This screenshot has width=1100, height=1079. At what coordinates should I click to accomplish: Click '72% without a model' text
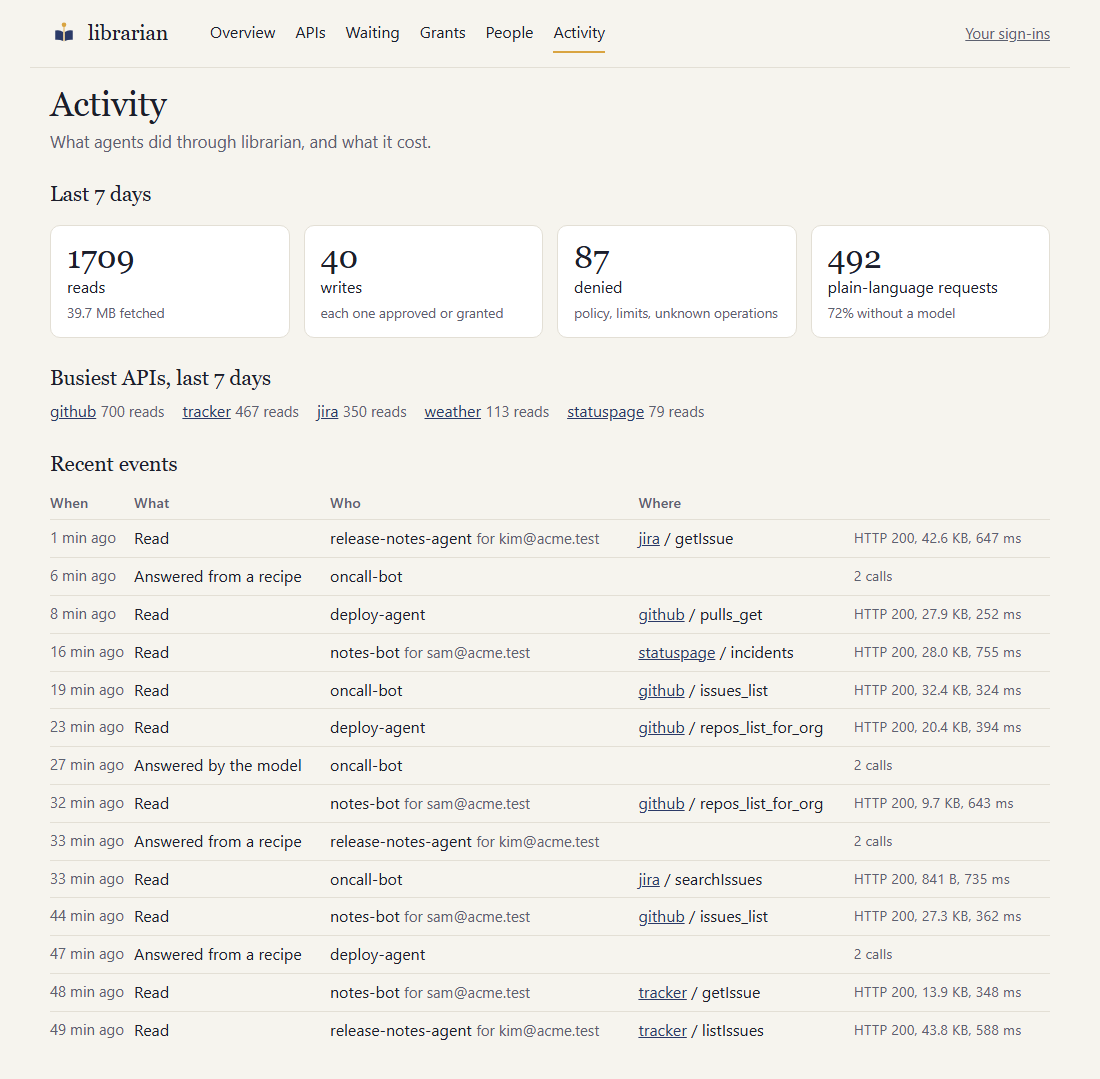click(891, 314)
